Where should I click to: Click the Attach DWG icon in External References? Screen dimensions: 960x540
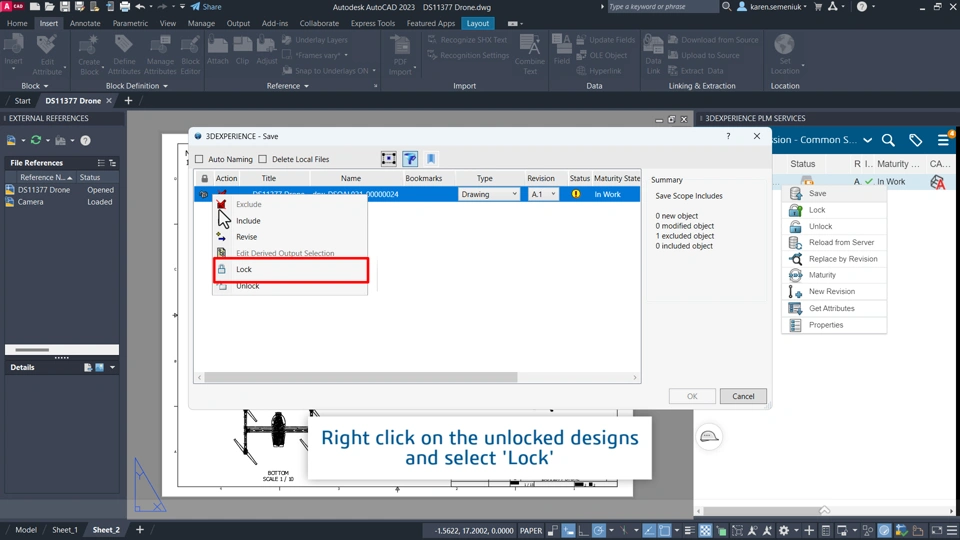(11, 140)
